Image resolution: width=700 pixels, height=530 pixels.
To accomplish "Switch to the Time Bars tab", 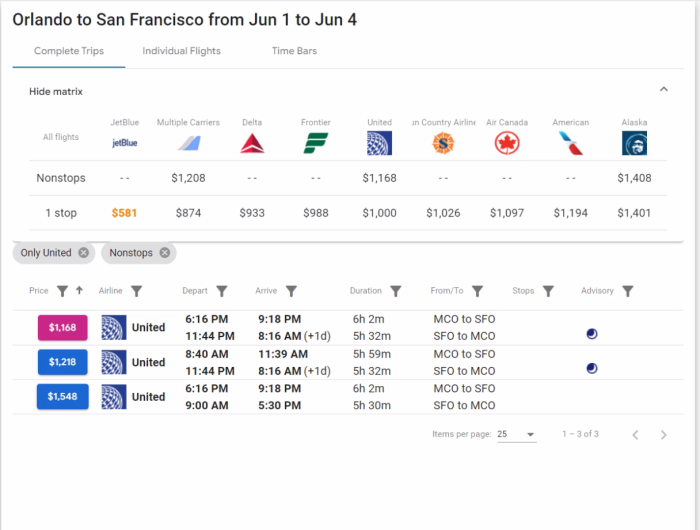I will (x=294, y=51).
